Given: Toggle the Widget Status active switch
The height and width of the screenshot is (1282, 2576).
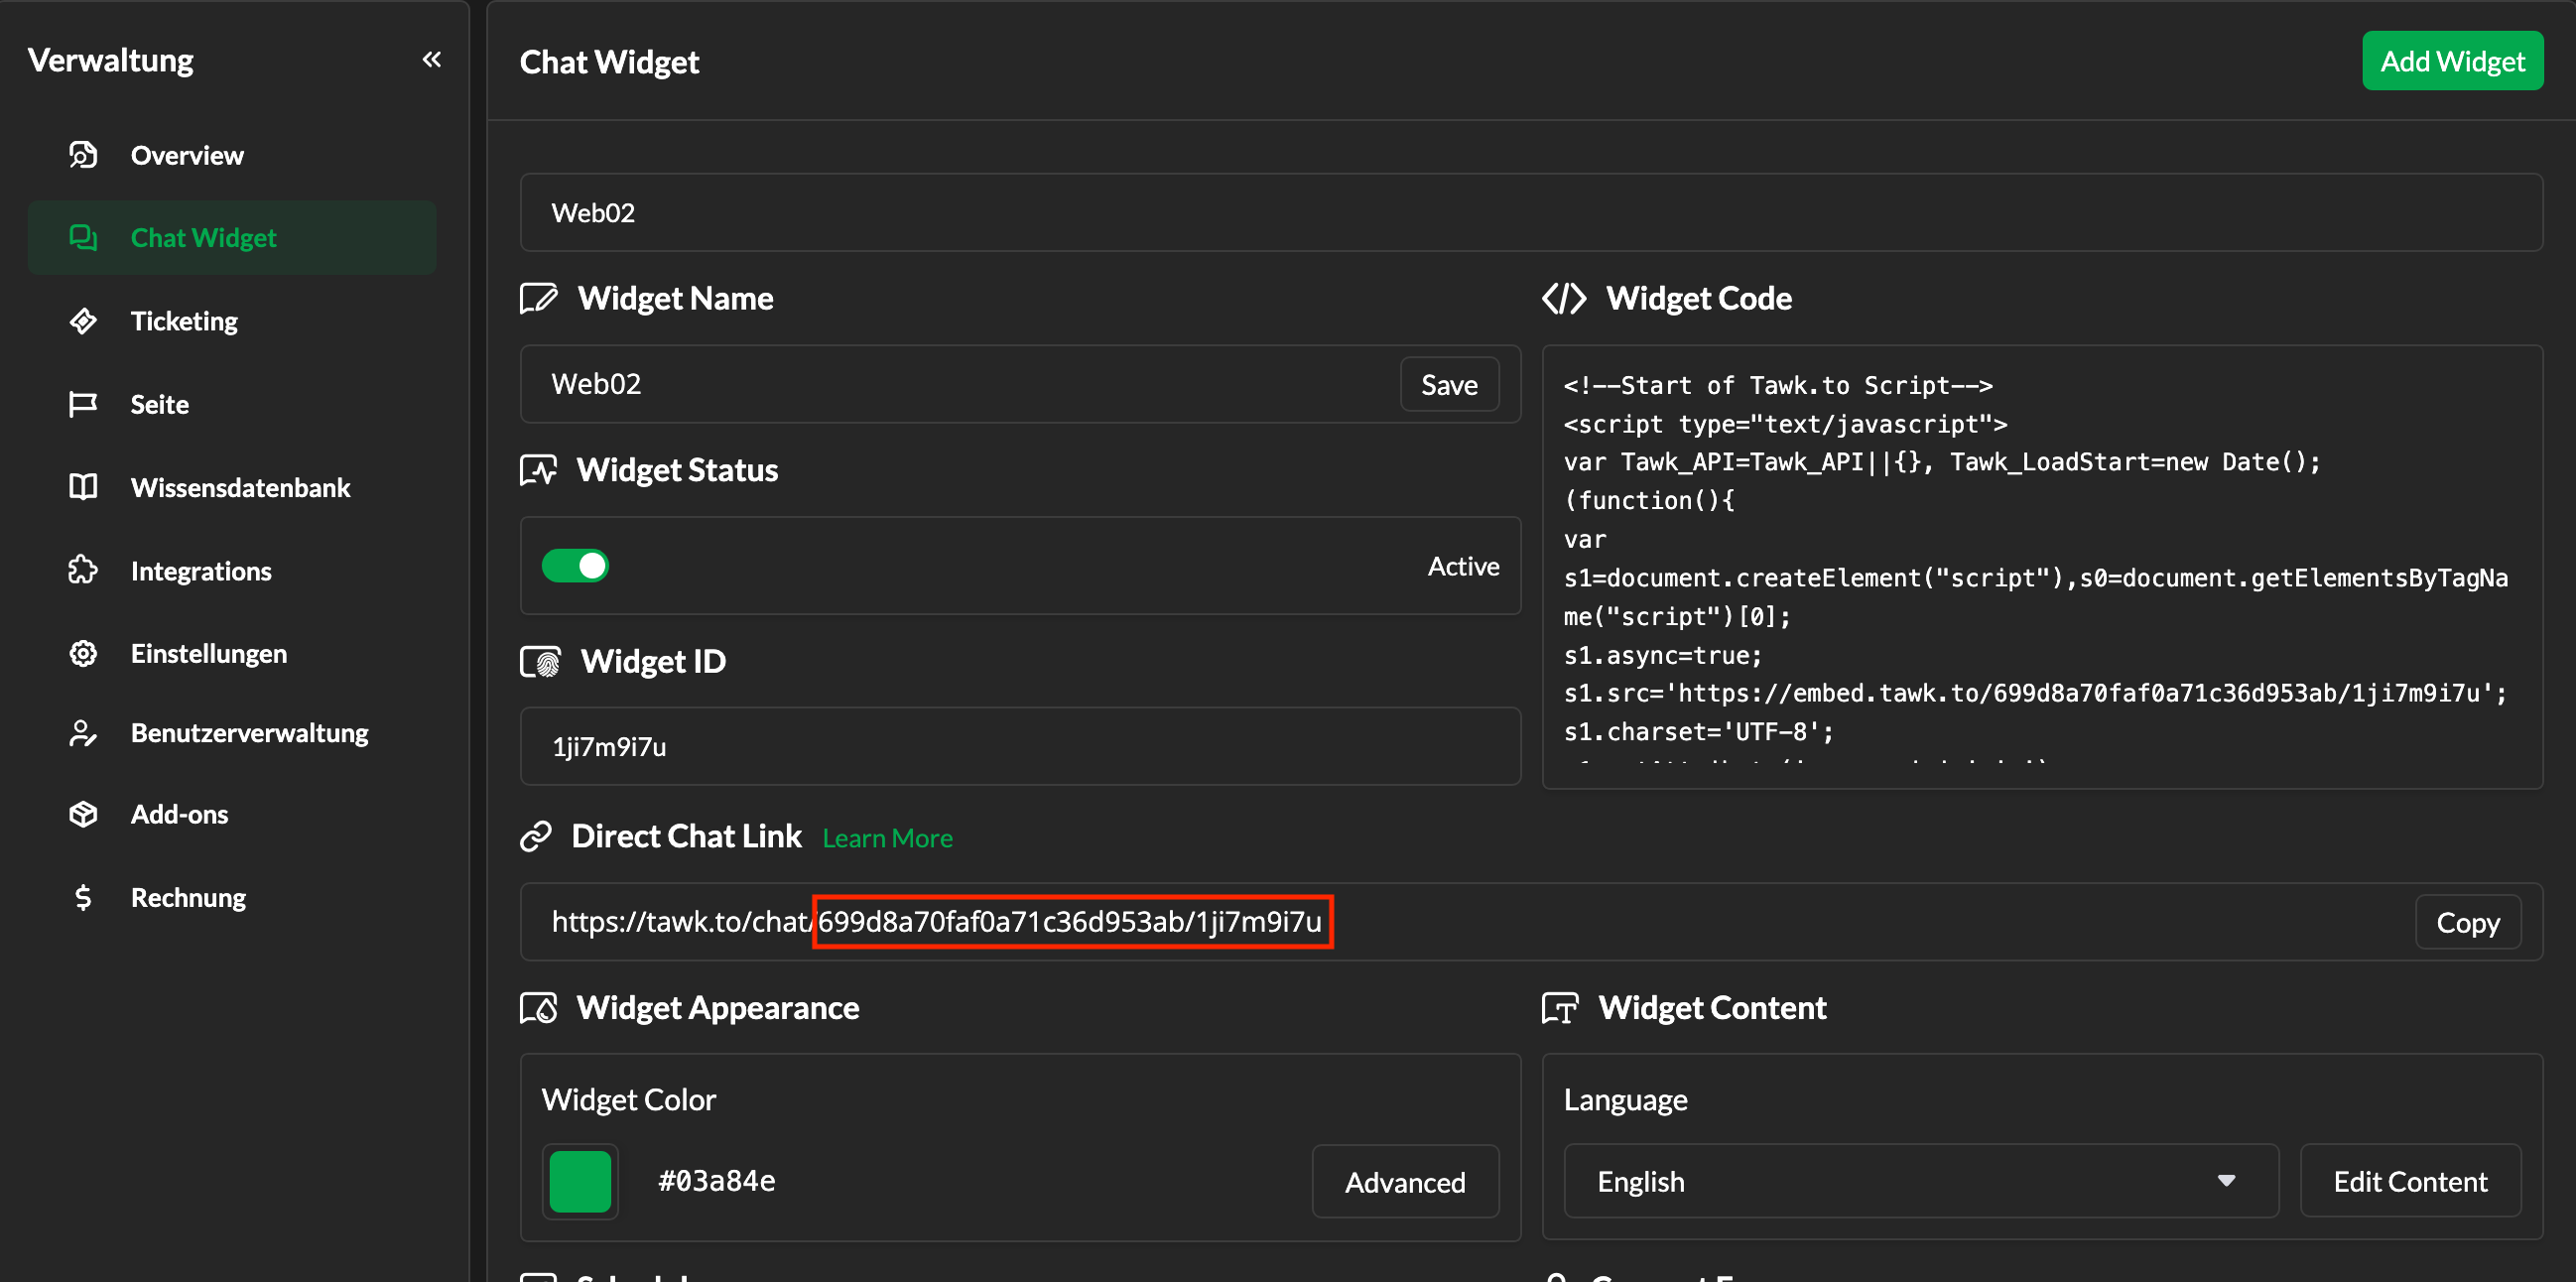Looking at the screenshot, I should click(x=575, y=566).
